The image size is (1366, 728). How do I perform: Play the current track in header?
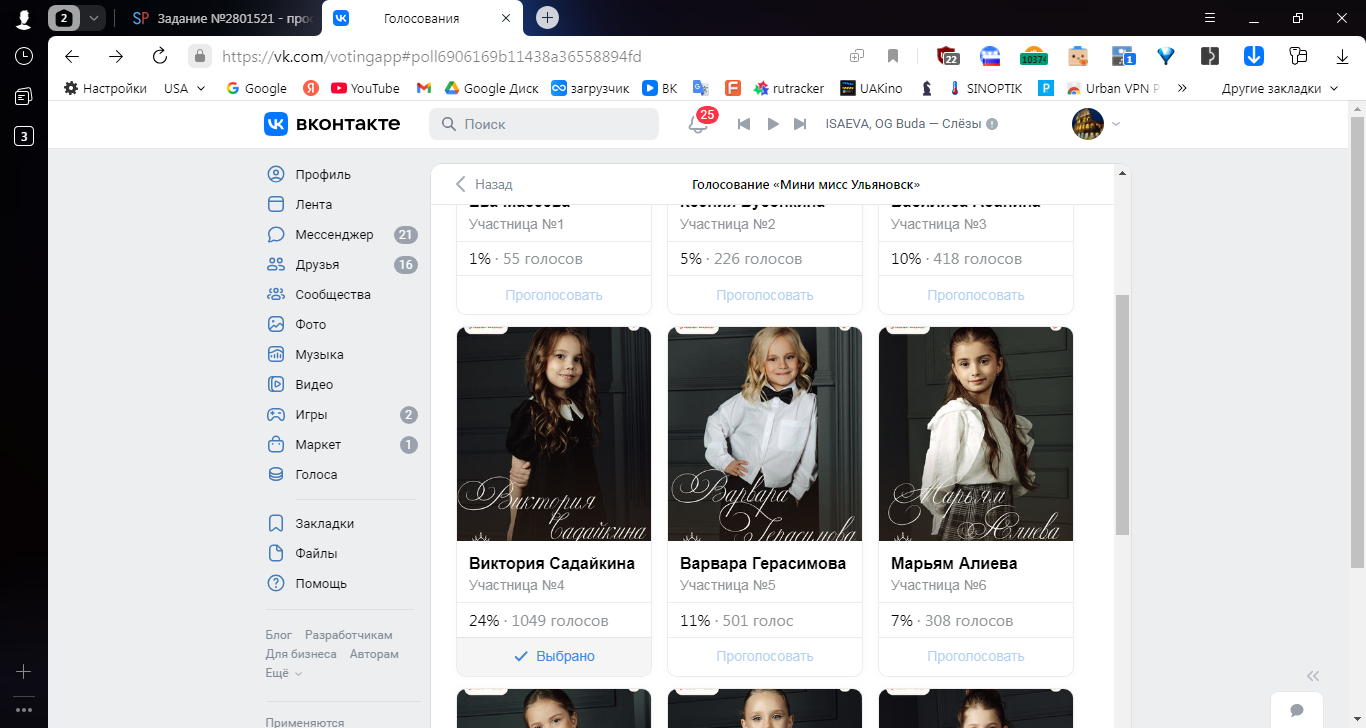click(772, 124)
